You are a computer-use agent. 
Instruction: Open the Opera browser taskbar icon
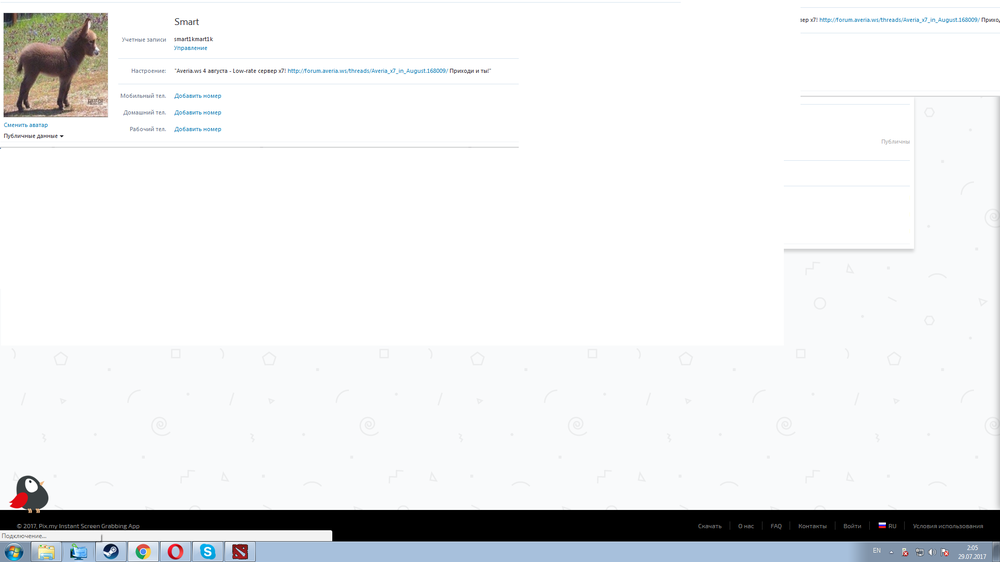pos(175,552)
